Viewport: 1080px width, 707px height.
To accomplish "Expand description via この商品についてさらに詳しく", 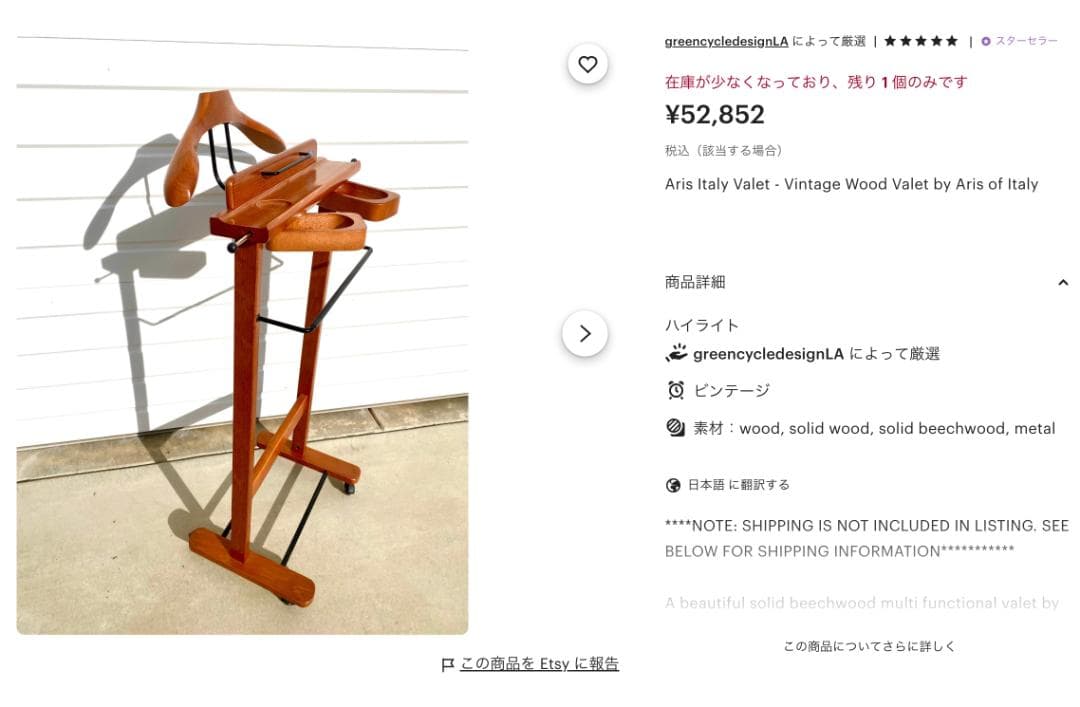I will [869, 646].
